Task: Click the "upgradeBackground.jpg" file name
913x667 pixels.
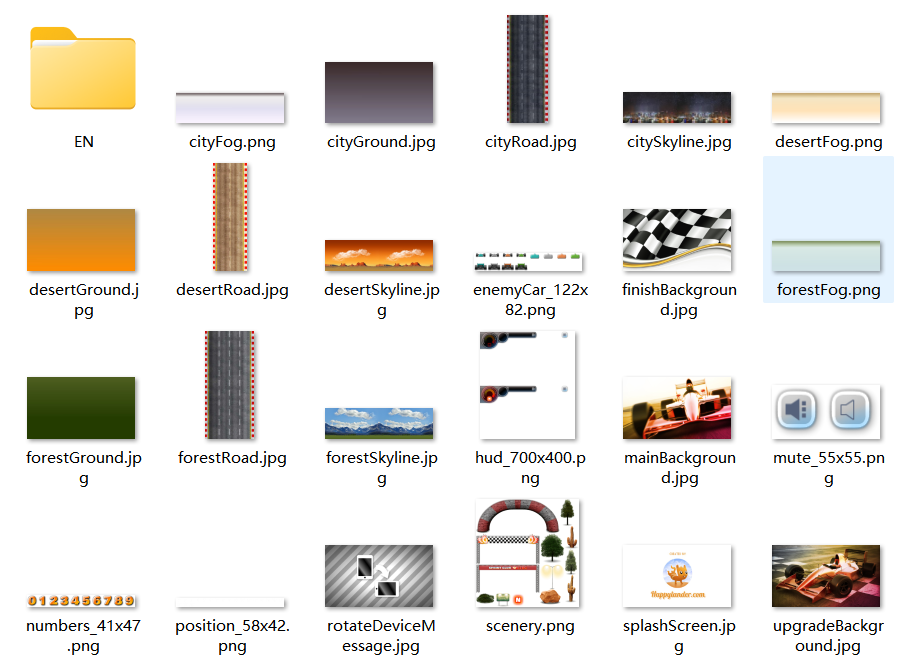Action: [829, 636]
